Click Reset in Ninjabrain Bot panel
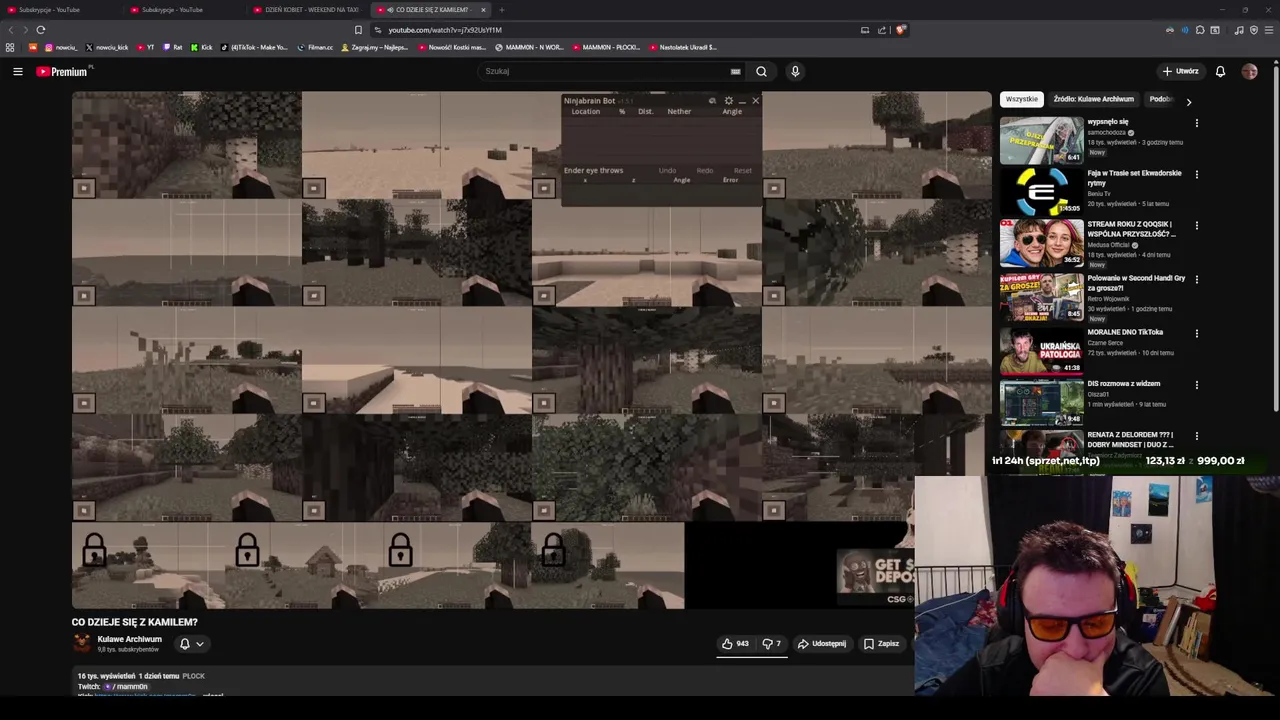The height and width of the screenshot is (720, 1280). [x=742, y=170]
